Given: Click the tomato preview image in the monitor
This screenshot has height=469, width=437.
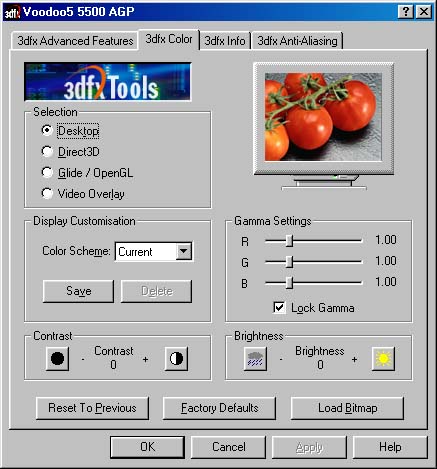Looking at the screenshot, I should (x=323, y=117).
